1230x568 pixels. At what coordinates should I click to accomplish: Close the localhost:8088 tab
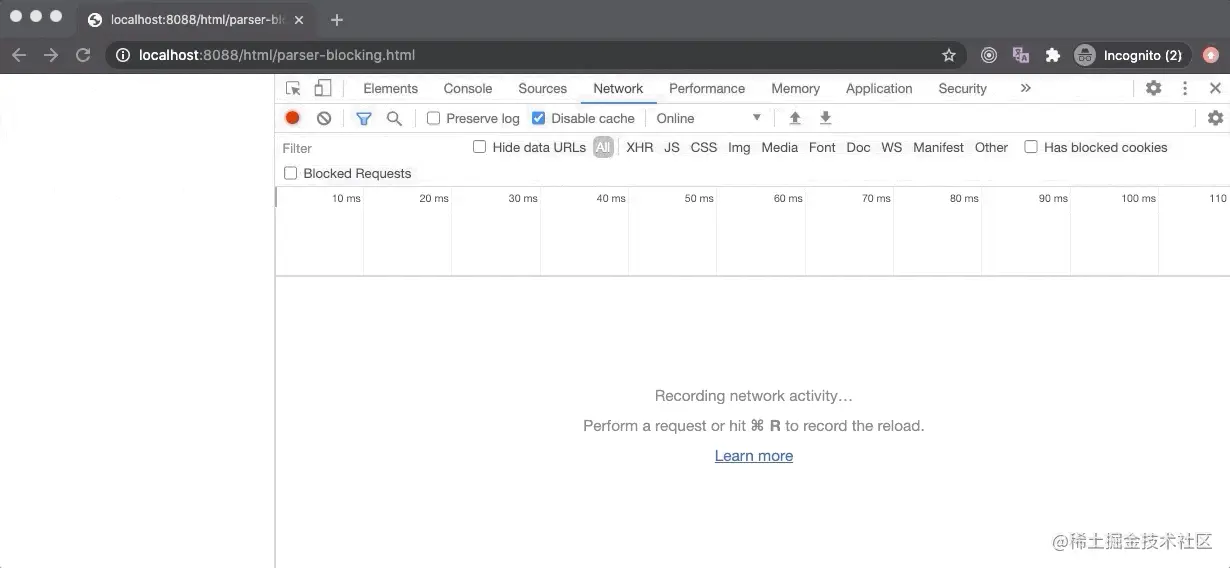299,19
